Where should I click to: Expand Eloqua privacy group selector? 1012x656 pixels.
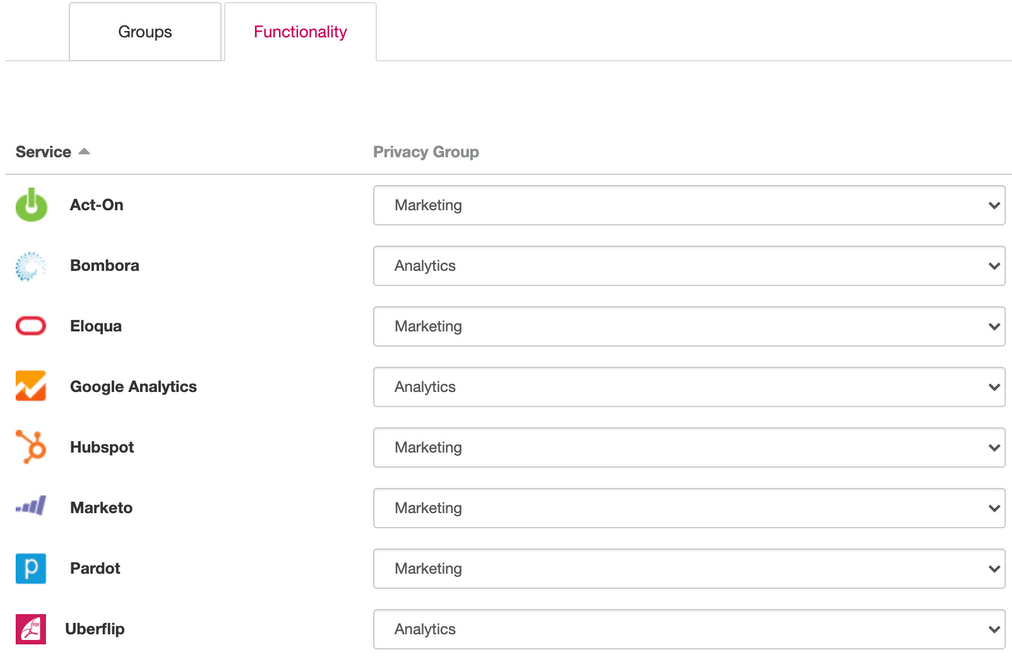tap(689, 326)
